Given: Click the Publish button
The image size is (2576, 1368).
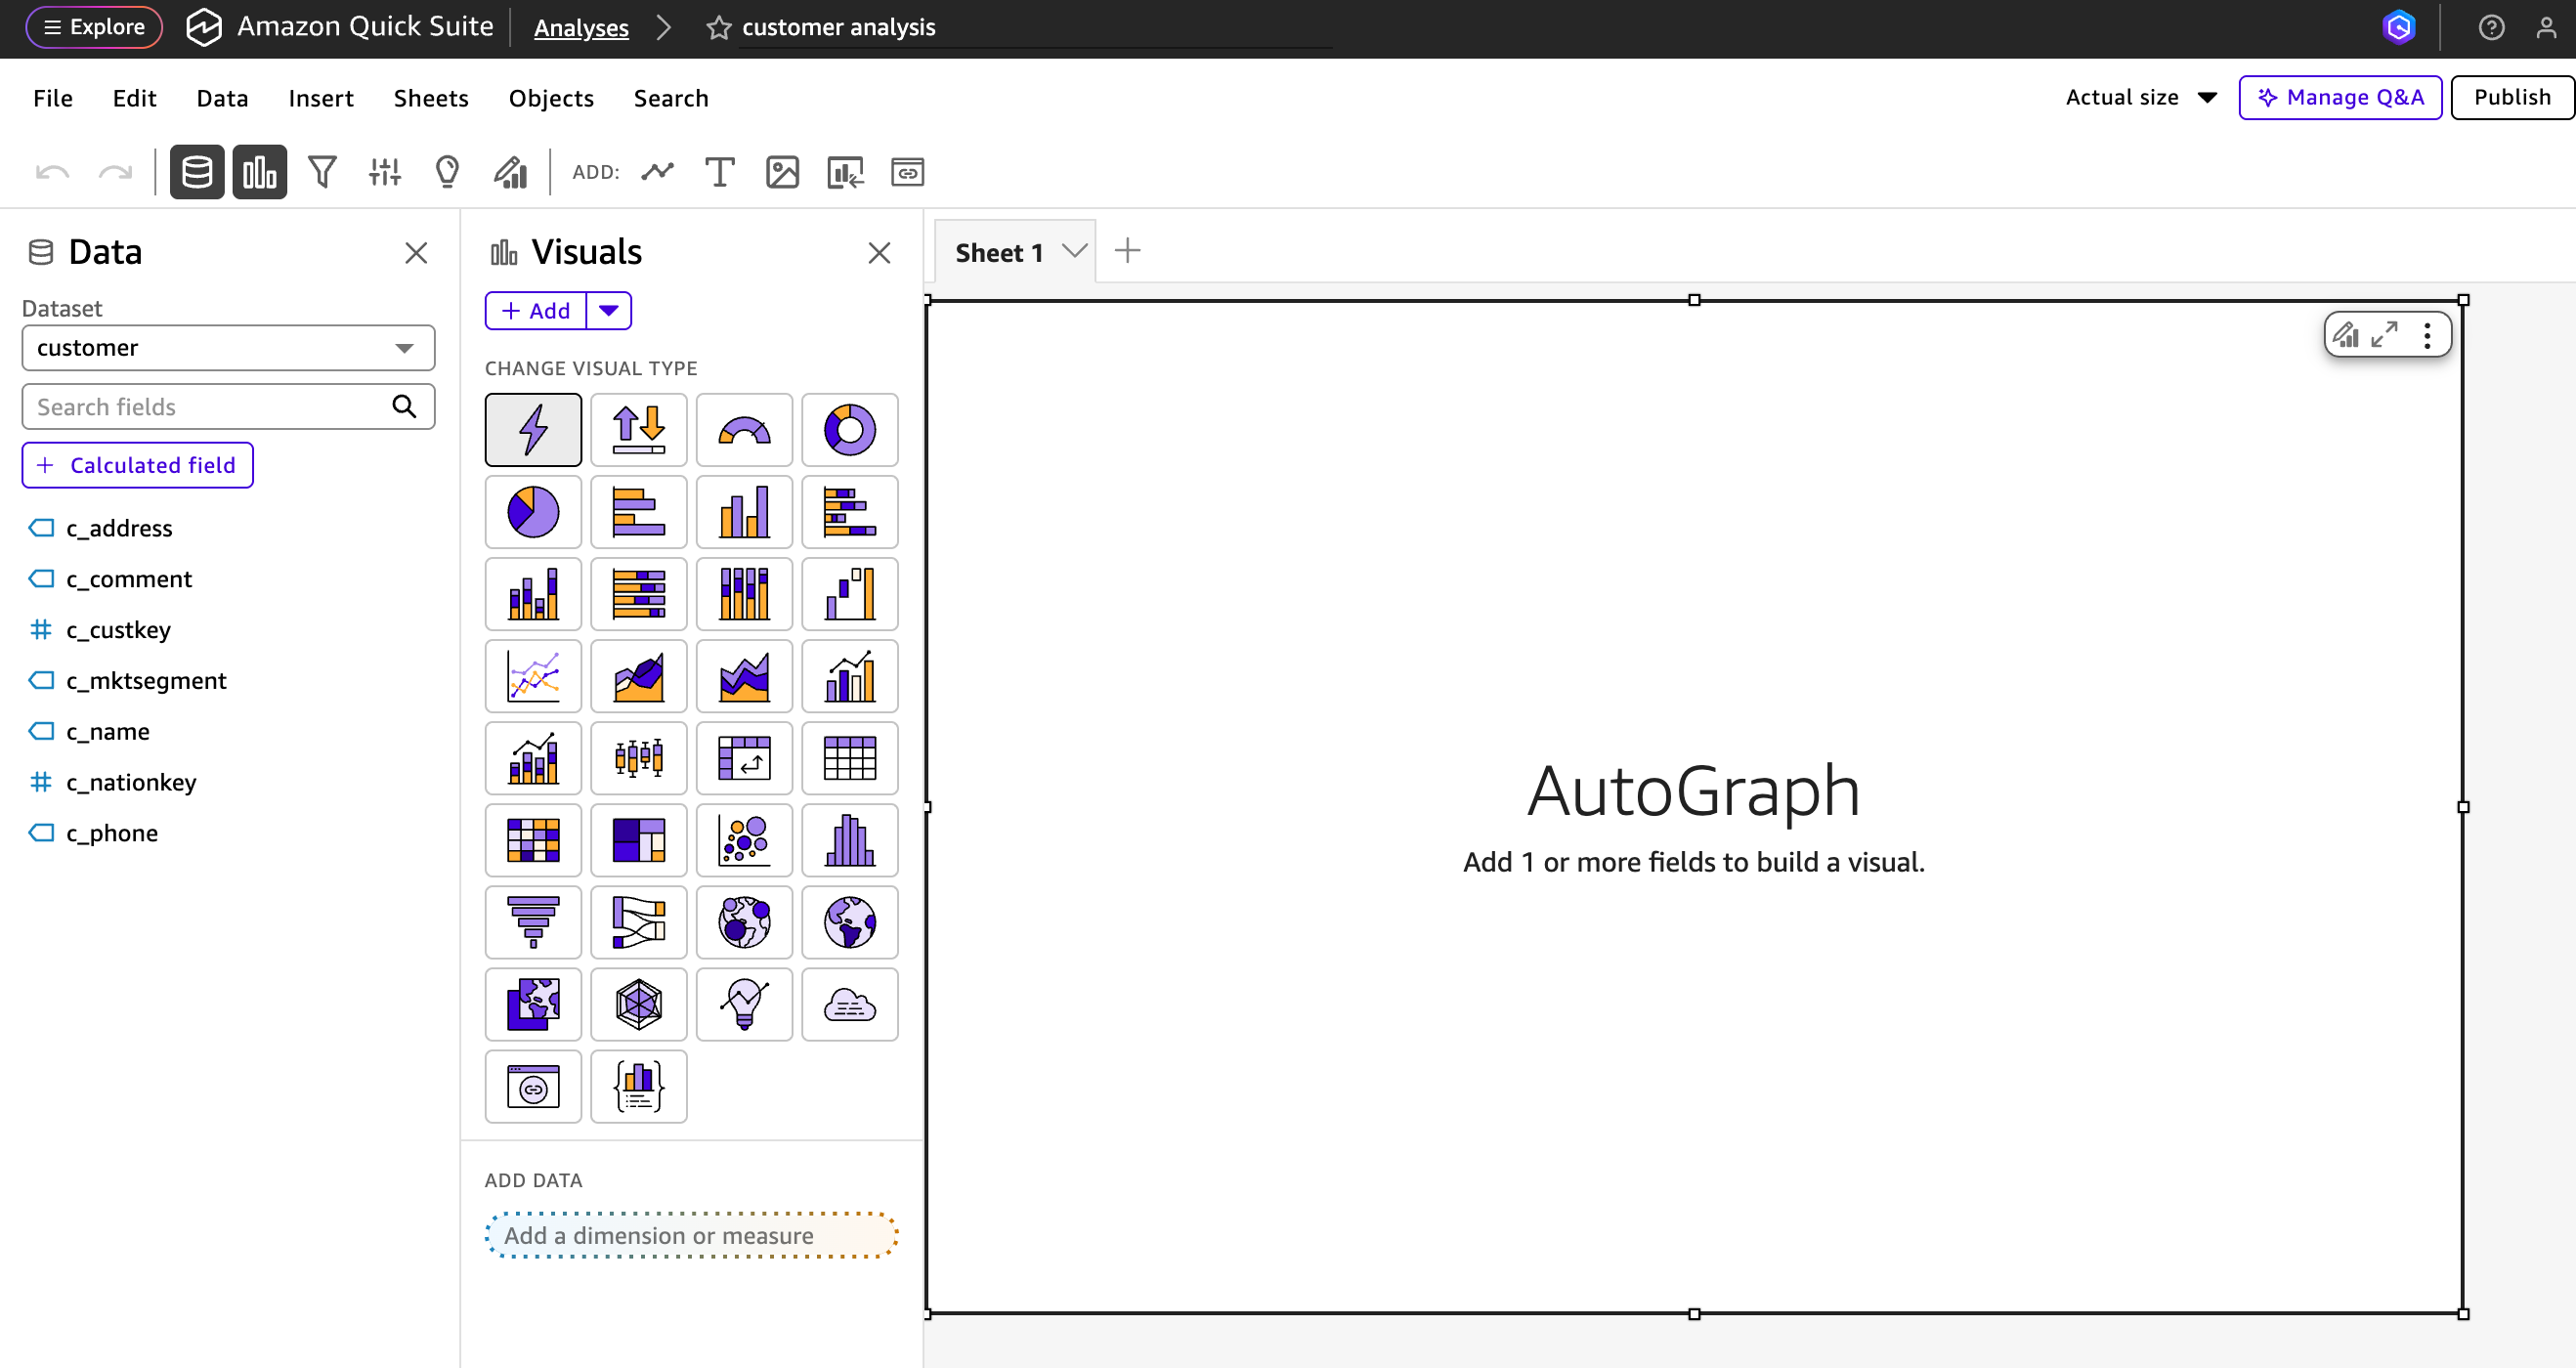Looking at the screenshot, I should 2511,97.
